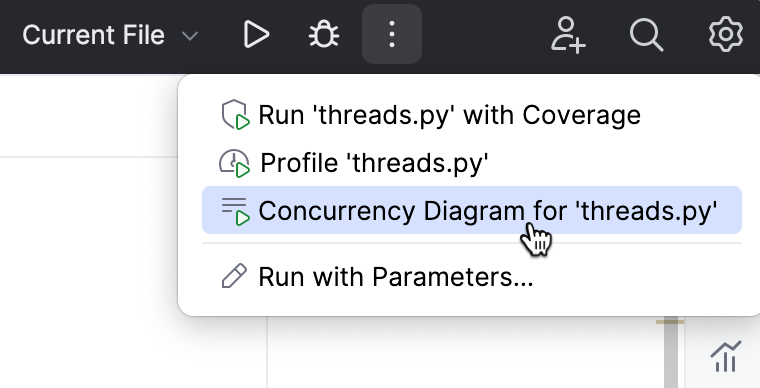Click the editor vertical scrollbar thumb
Image resolution: width=760 pixels, height=388 pixels.
(670, 356)
